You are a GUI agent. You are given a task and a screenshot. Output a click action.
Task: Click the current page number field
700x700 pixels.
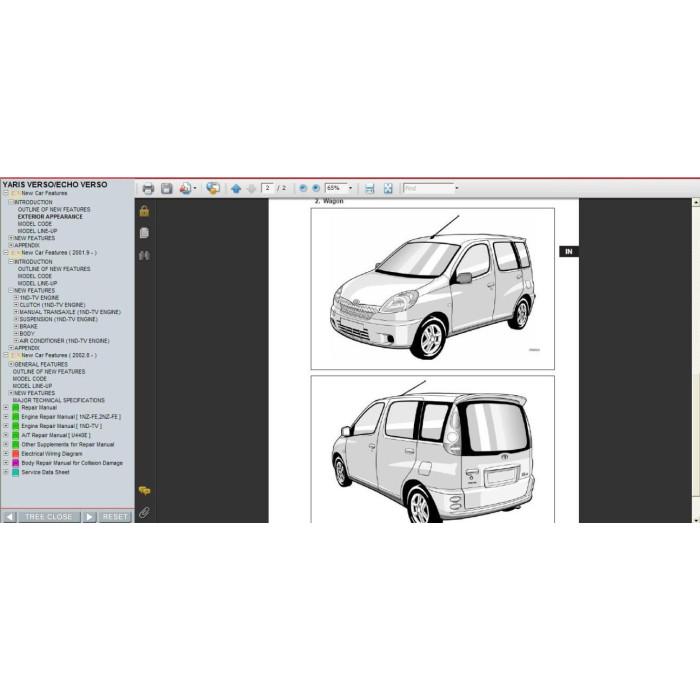pyautogui.click(x=267, y=188)
